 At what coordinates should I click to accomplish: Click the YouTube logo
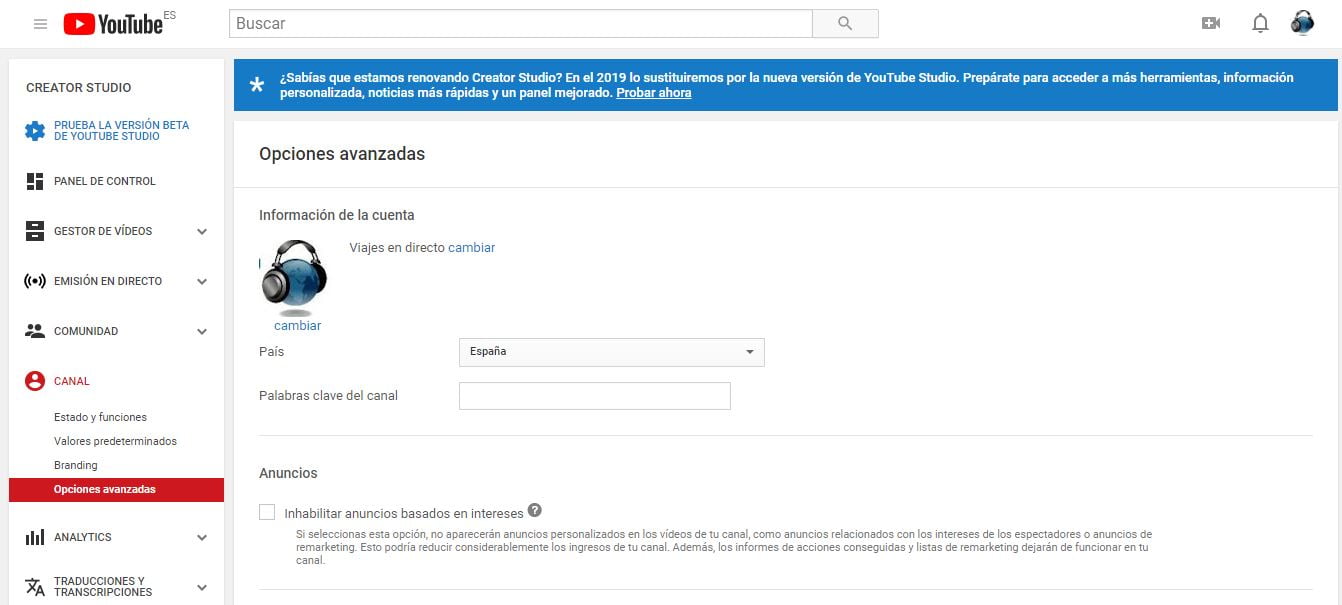tap(113, 24)
